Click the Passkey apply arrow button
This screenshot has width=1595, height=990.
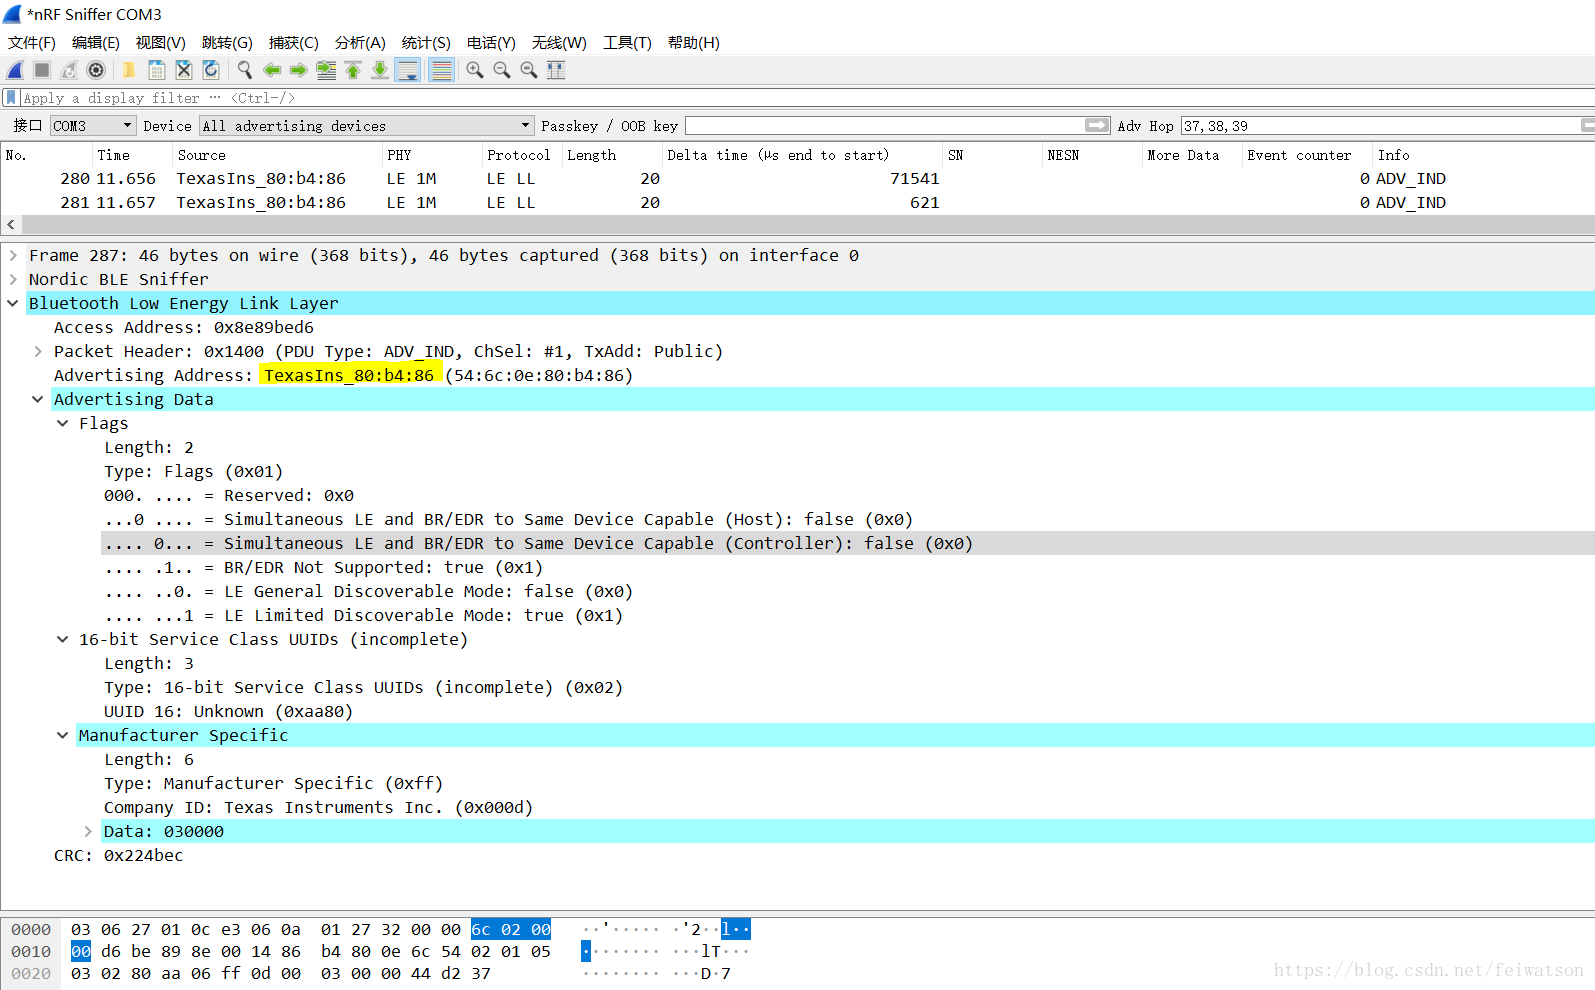pyautogui.click(x=1097, y=125)
